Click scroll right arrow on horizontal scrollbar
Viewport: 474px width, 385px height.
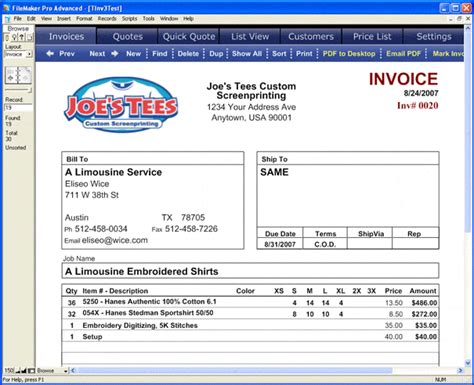[x=460, y=370]
